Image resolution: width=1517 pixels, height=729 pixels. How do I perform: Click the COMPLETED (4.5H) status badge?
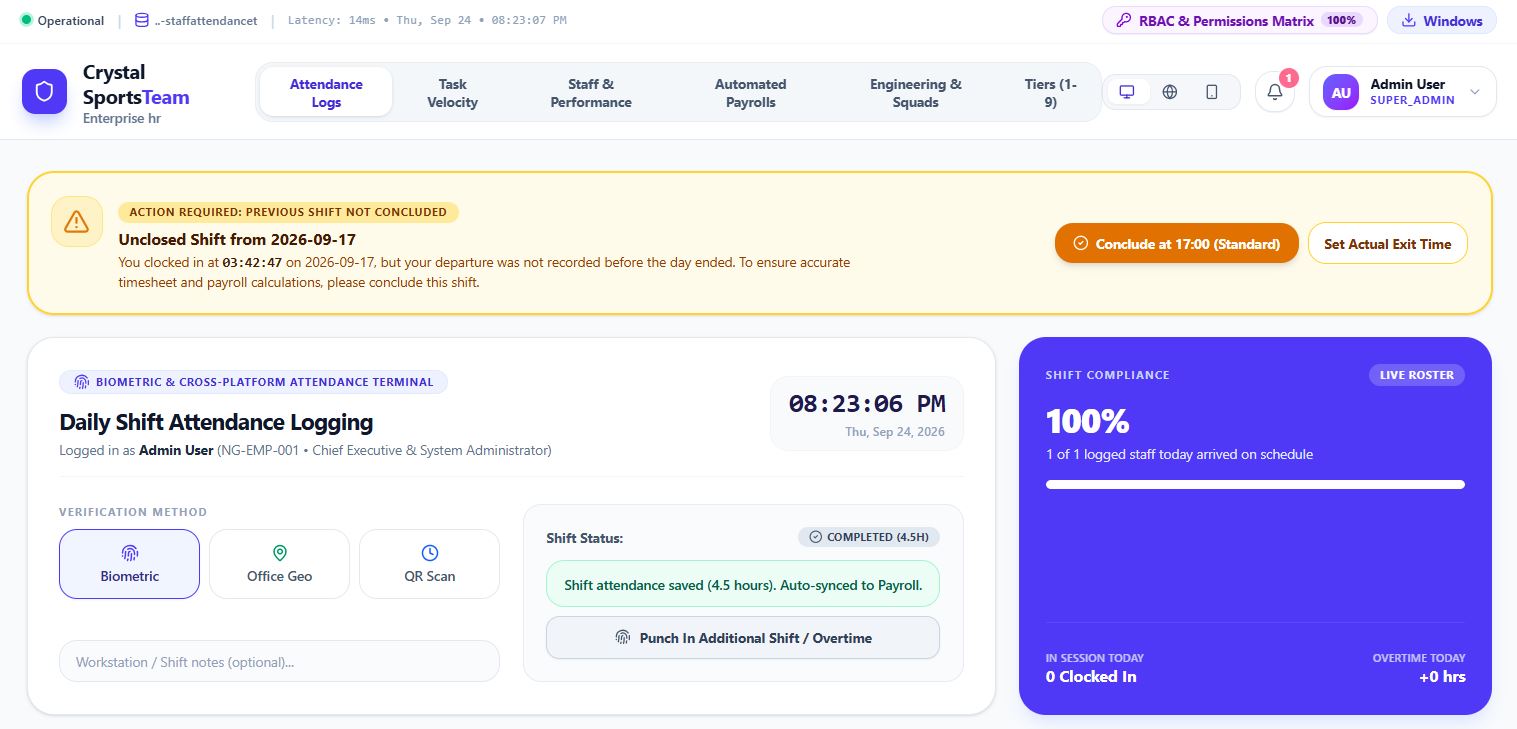[x=869, y=537]
